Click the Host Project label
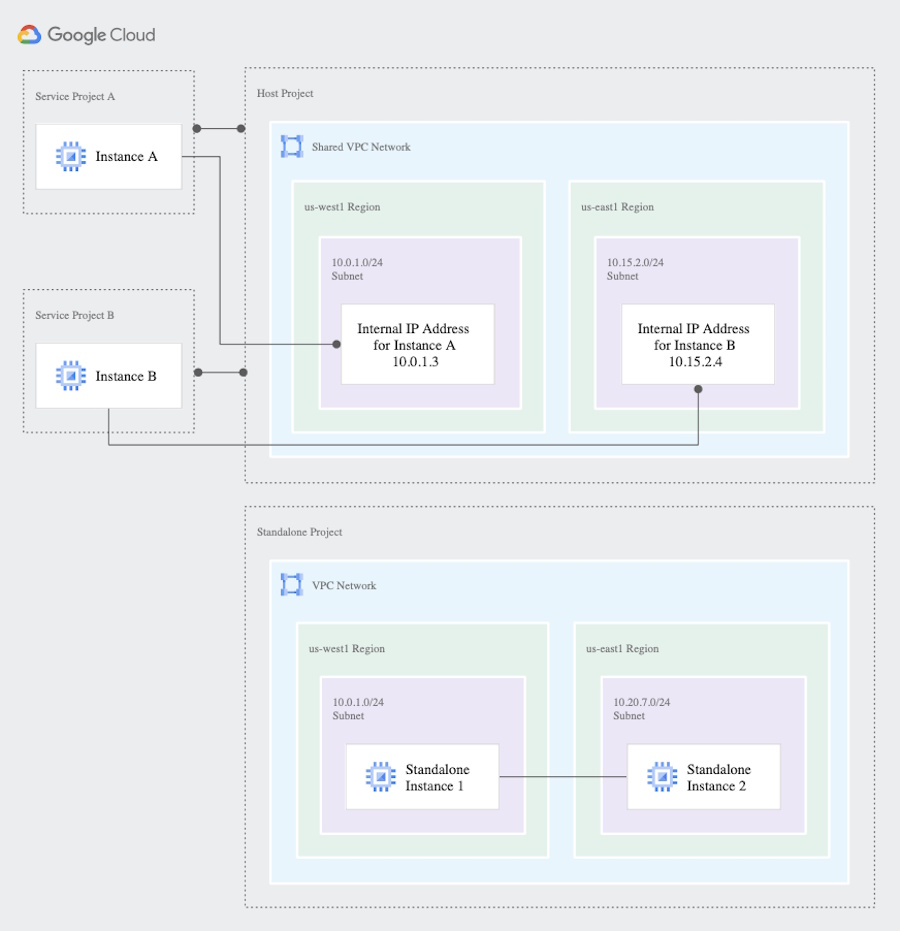Image resolution: width=900 pixels, height=931 pixels. point(285,93)
